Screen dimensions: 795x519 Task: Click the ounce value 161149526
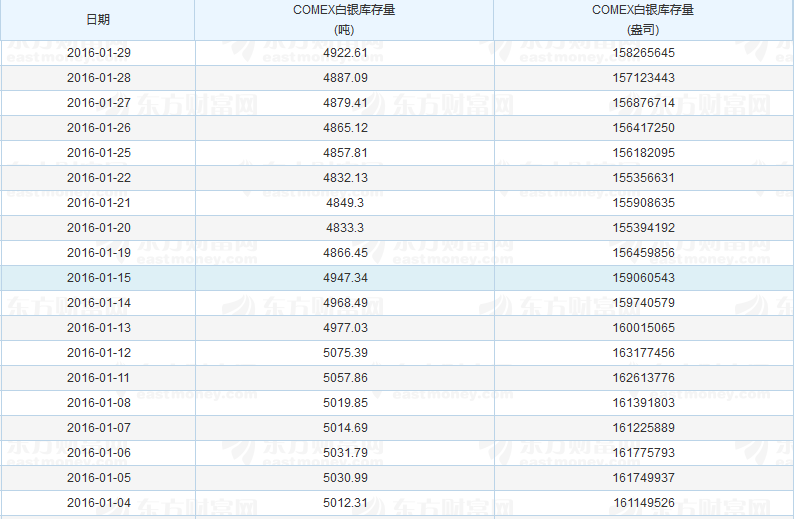[643, 503]
